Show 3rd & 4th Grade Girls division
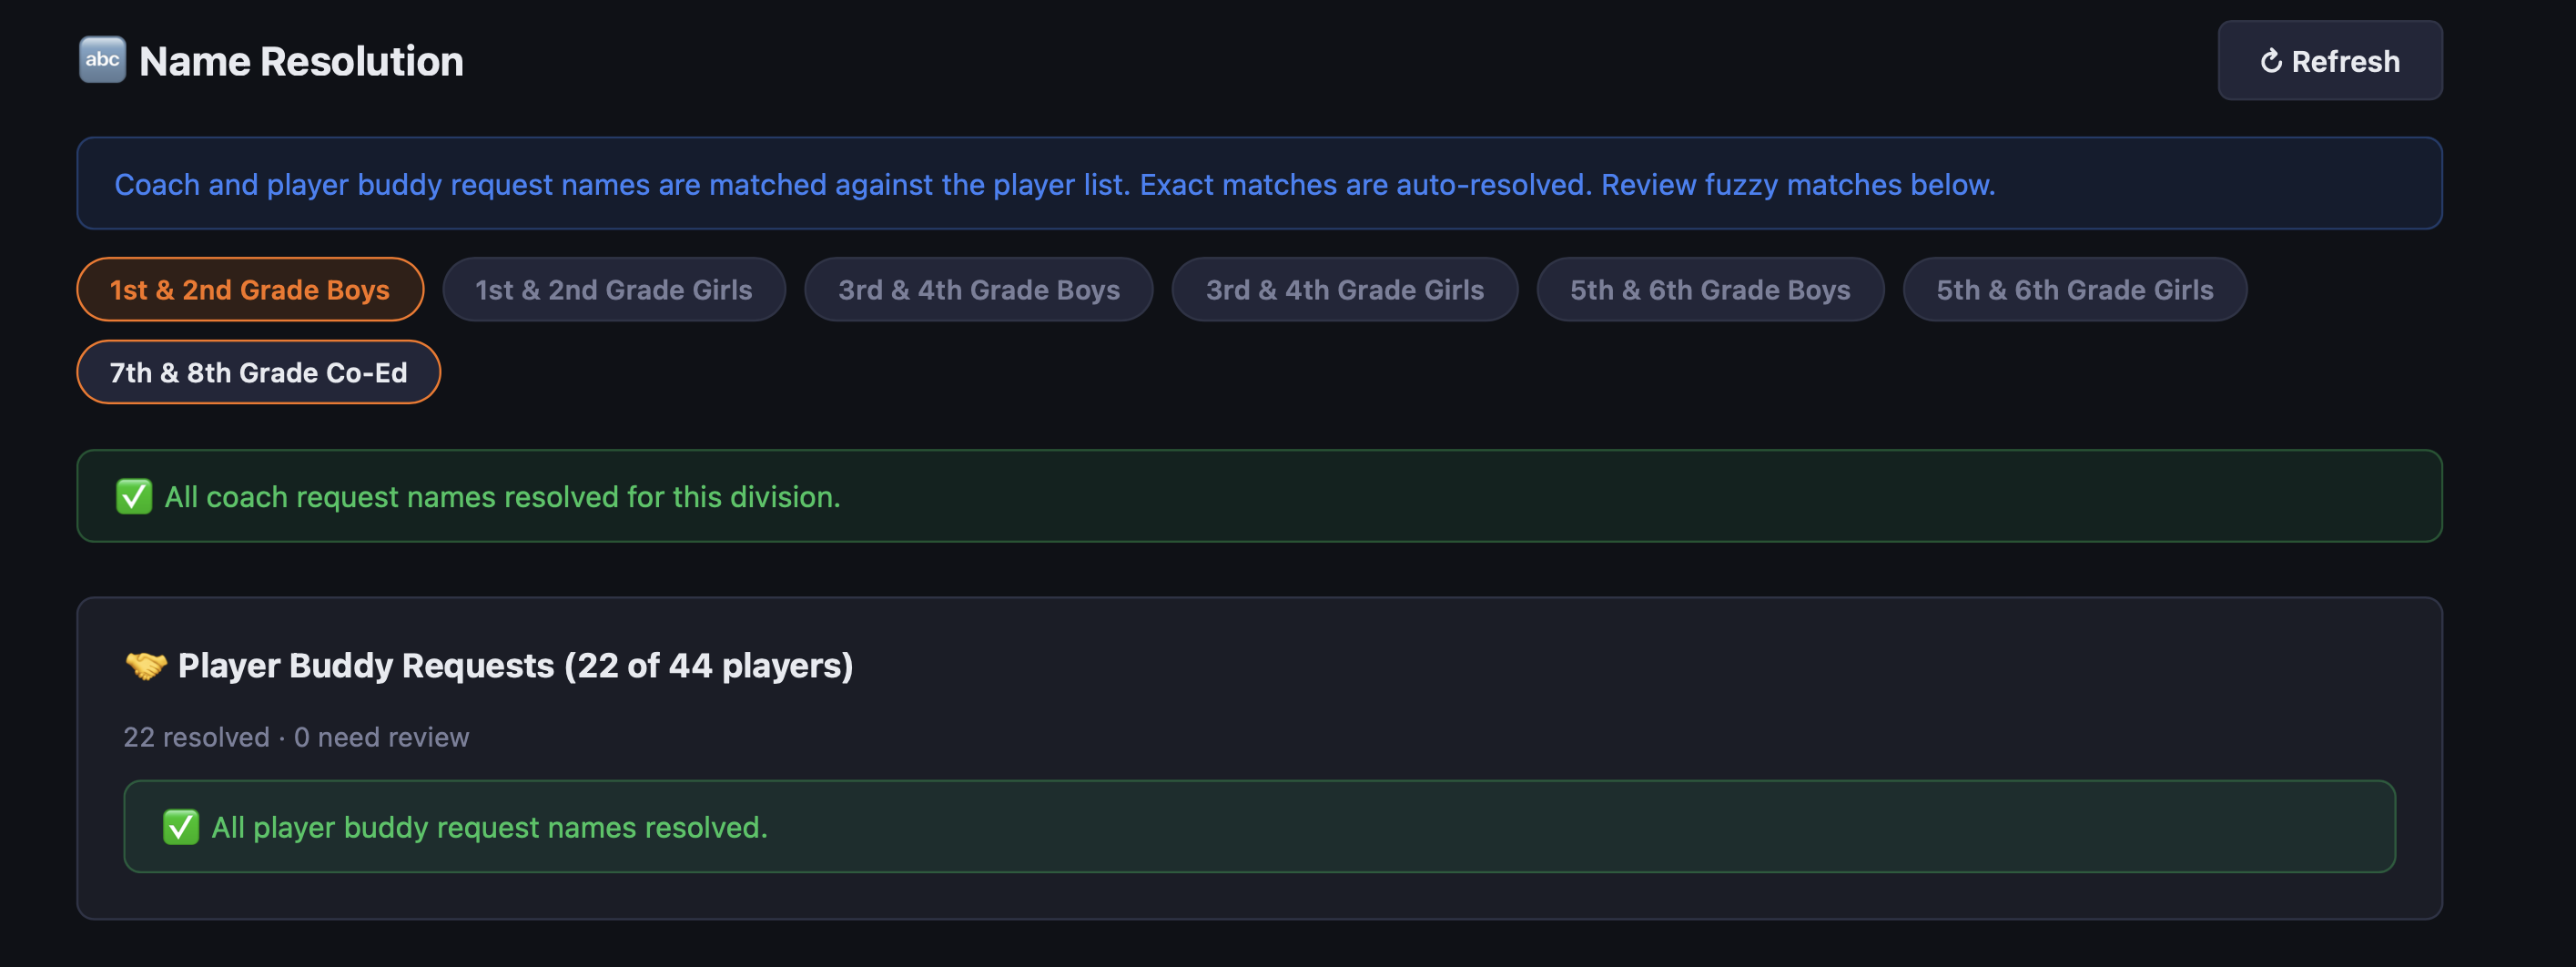 (1344, 290)
